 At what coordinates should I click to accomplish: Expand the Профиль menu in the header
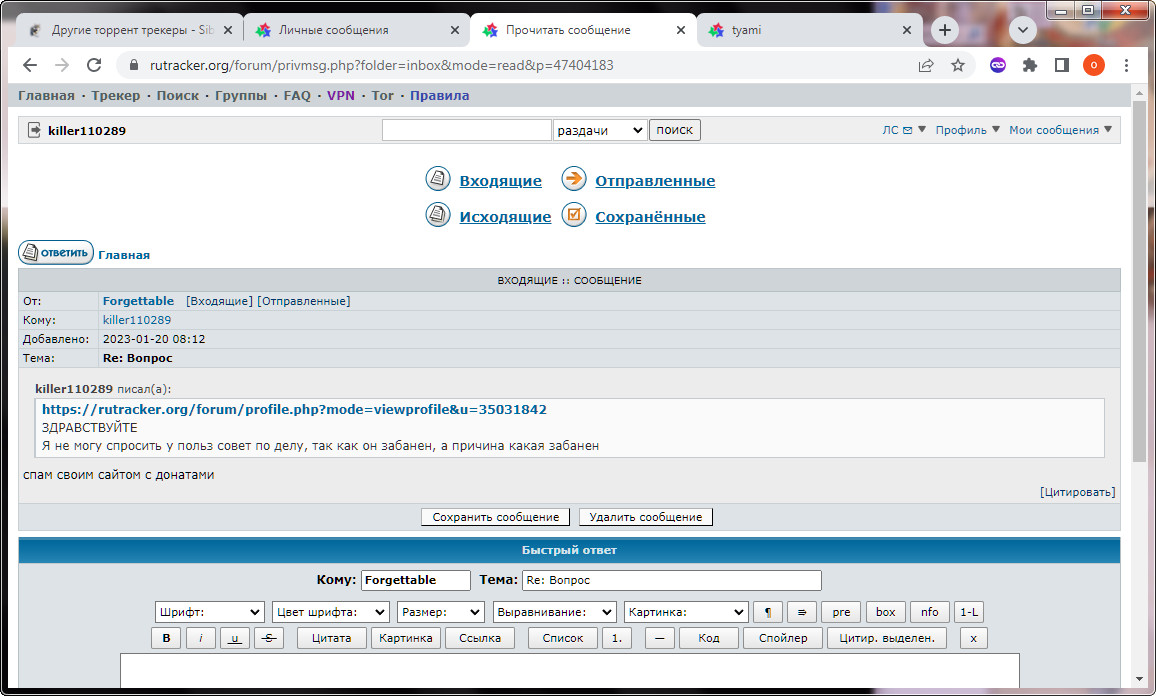[x=967, y=130]
